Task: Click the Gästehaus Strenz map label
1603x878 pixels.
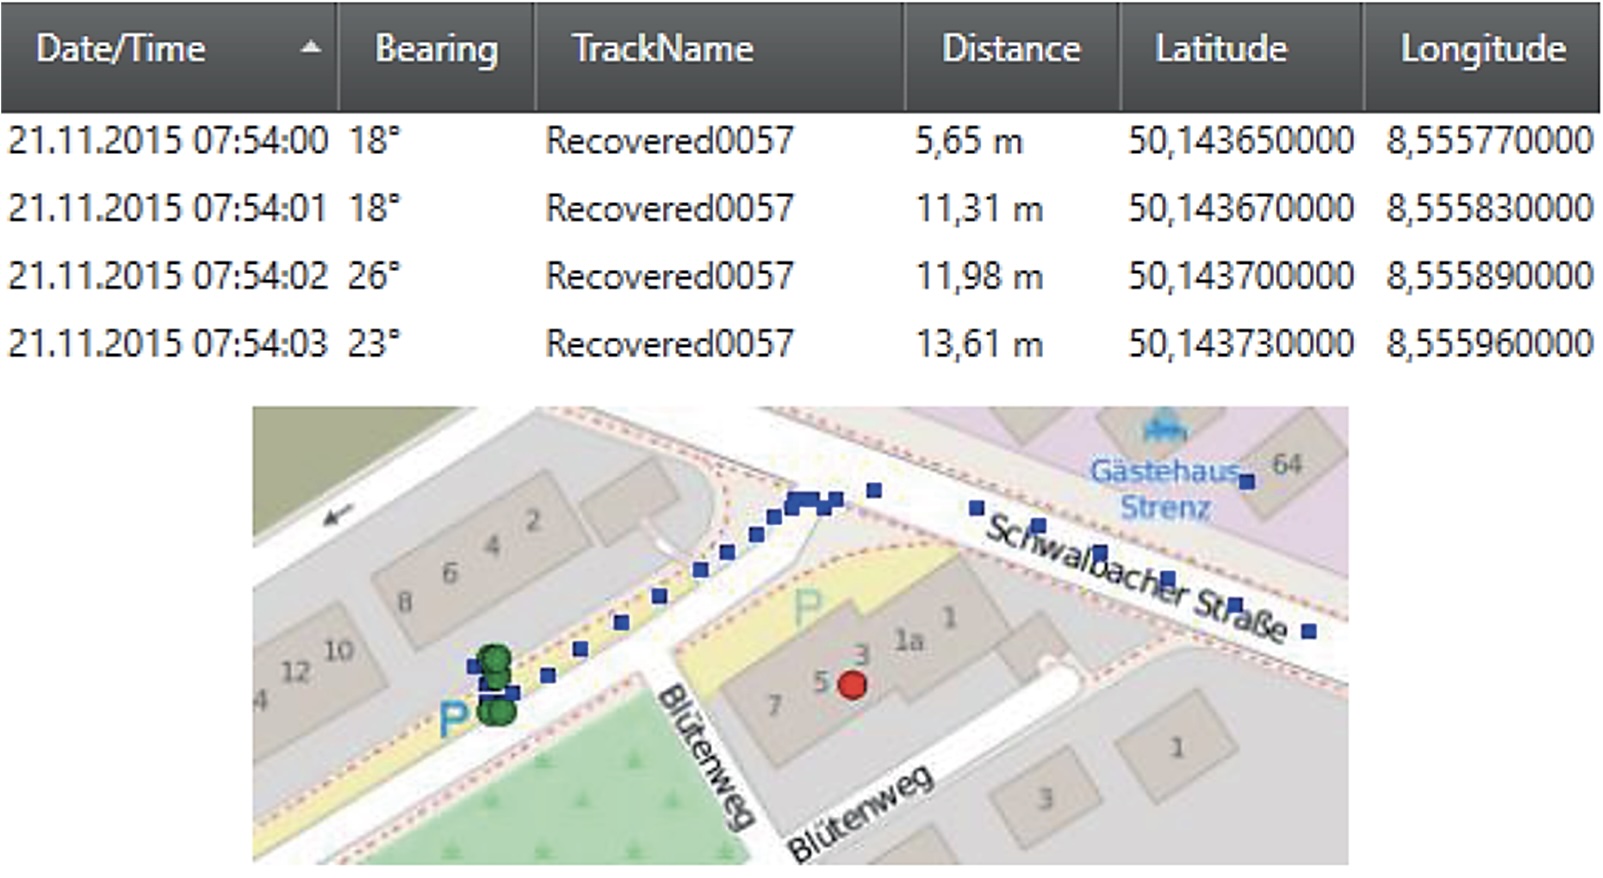Action: [1165, 489]
